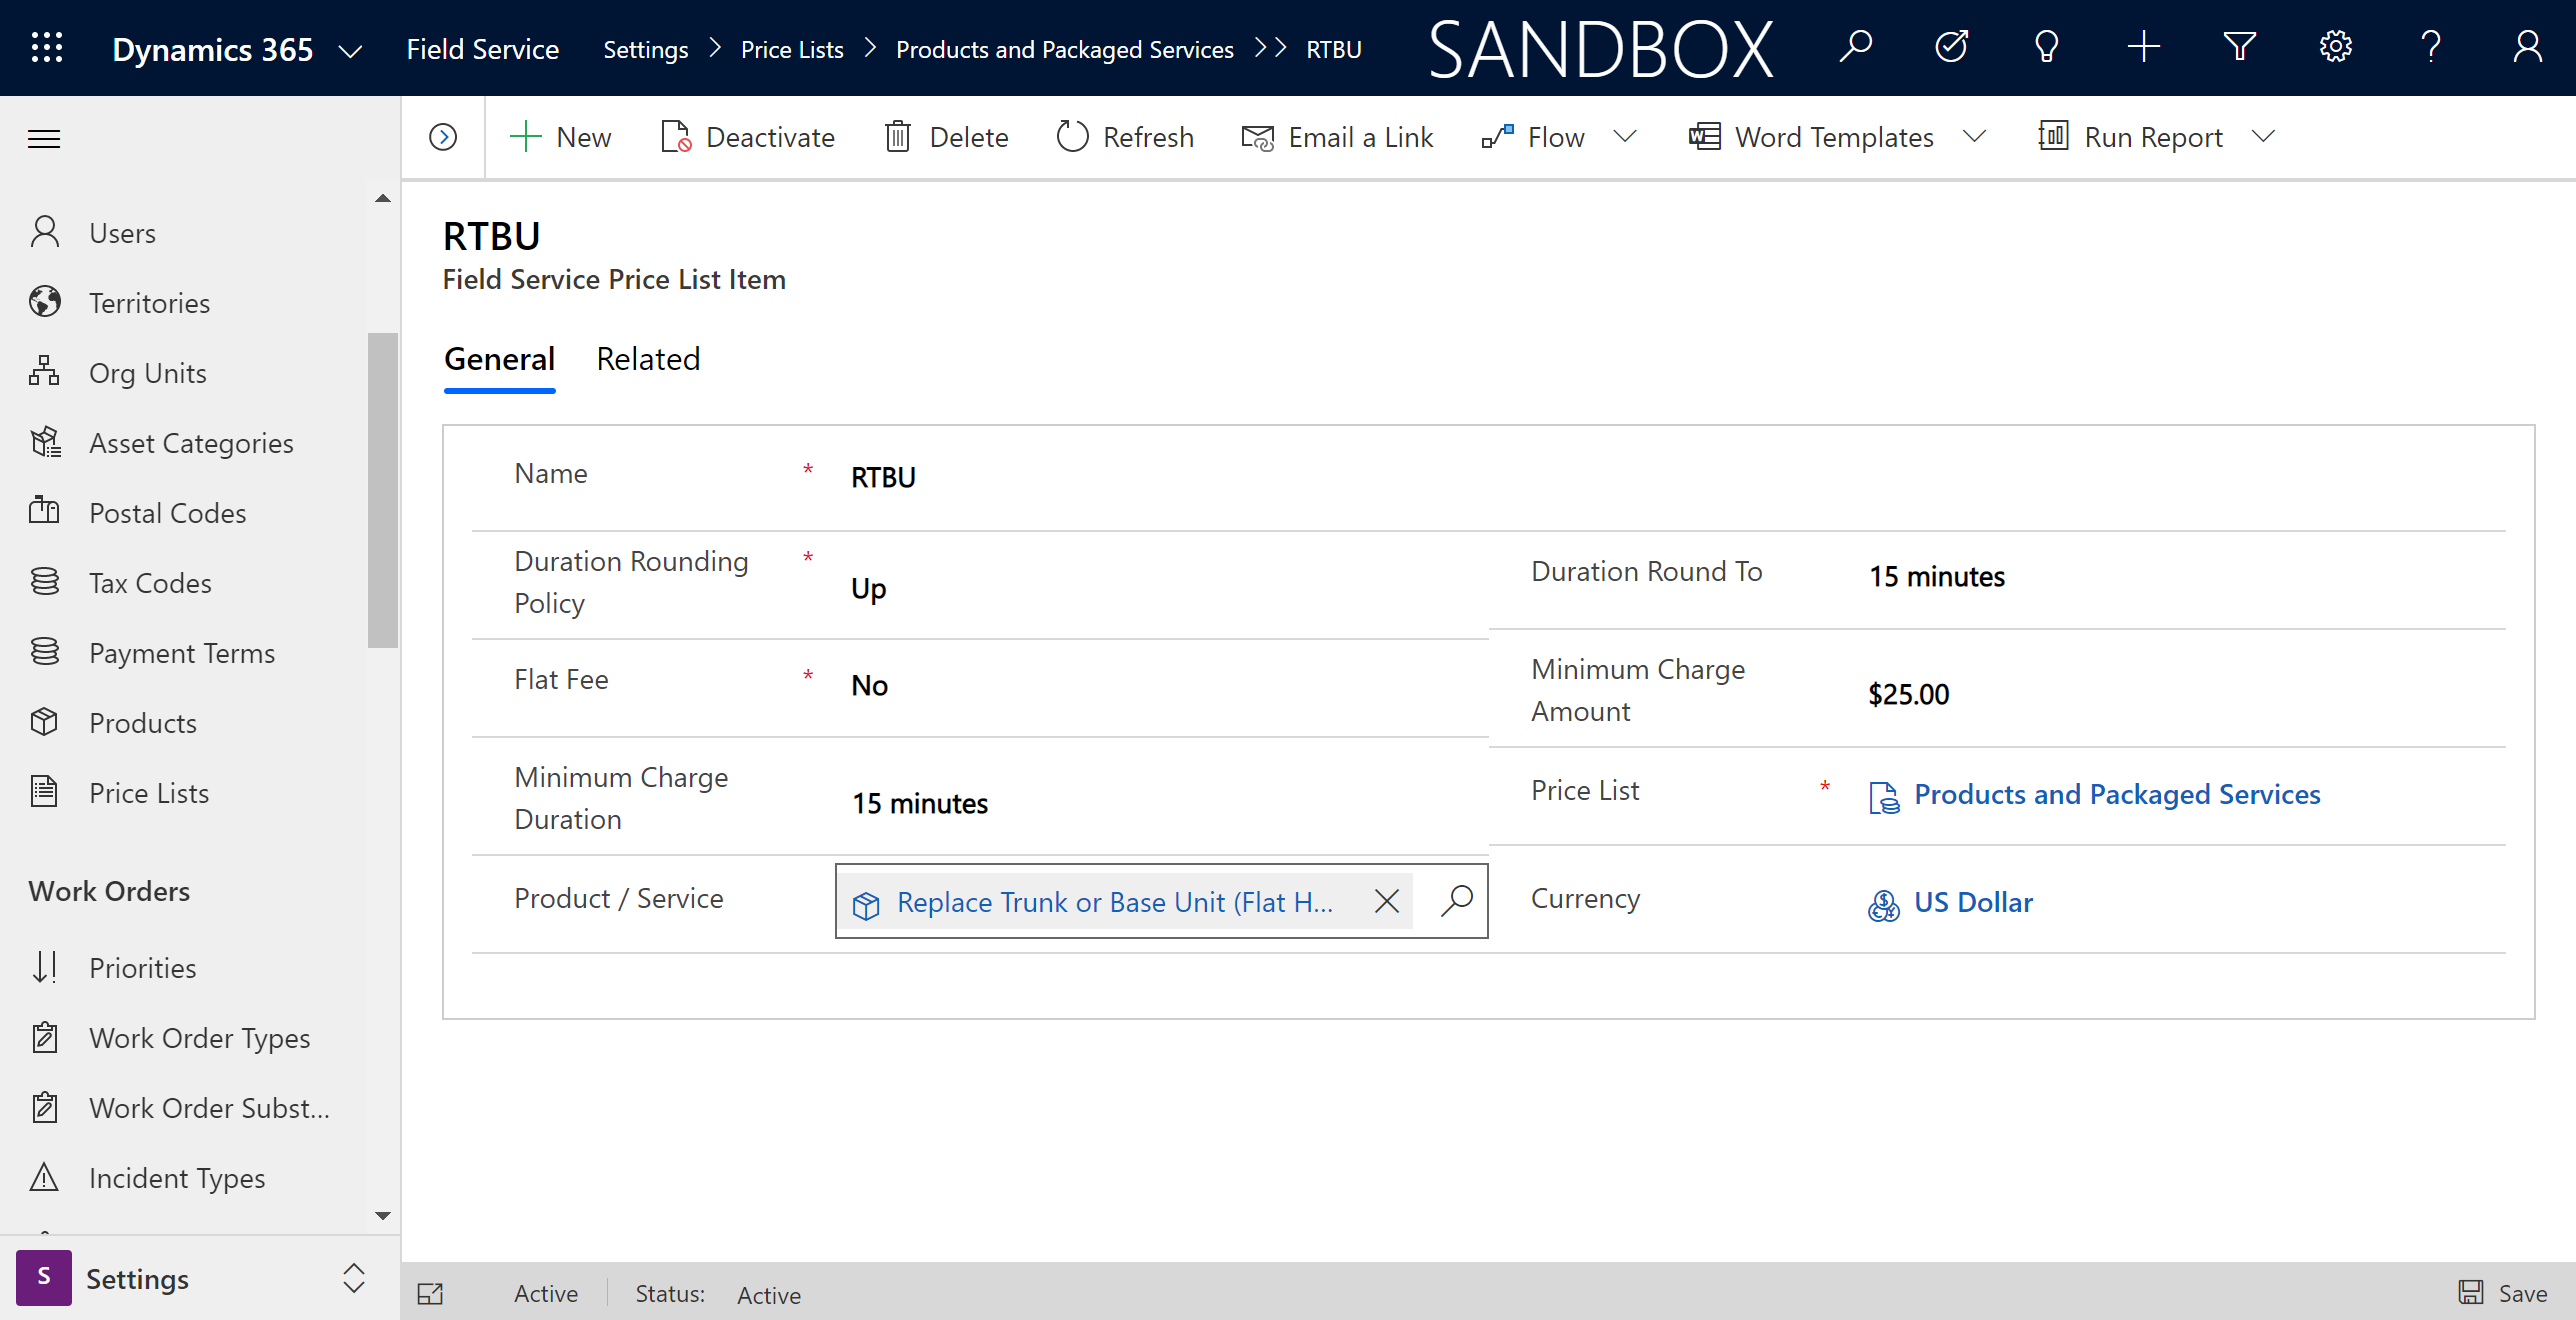2576x1320 pixels.
Task: Switch to the General tab
Action: [x=500, y=359]
